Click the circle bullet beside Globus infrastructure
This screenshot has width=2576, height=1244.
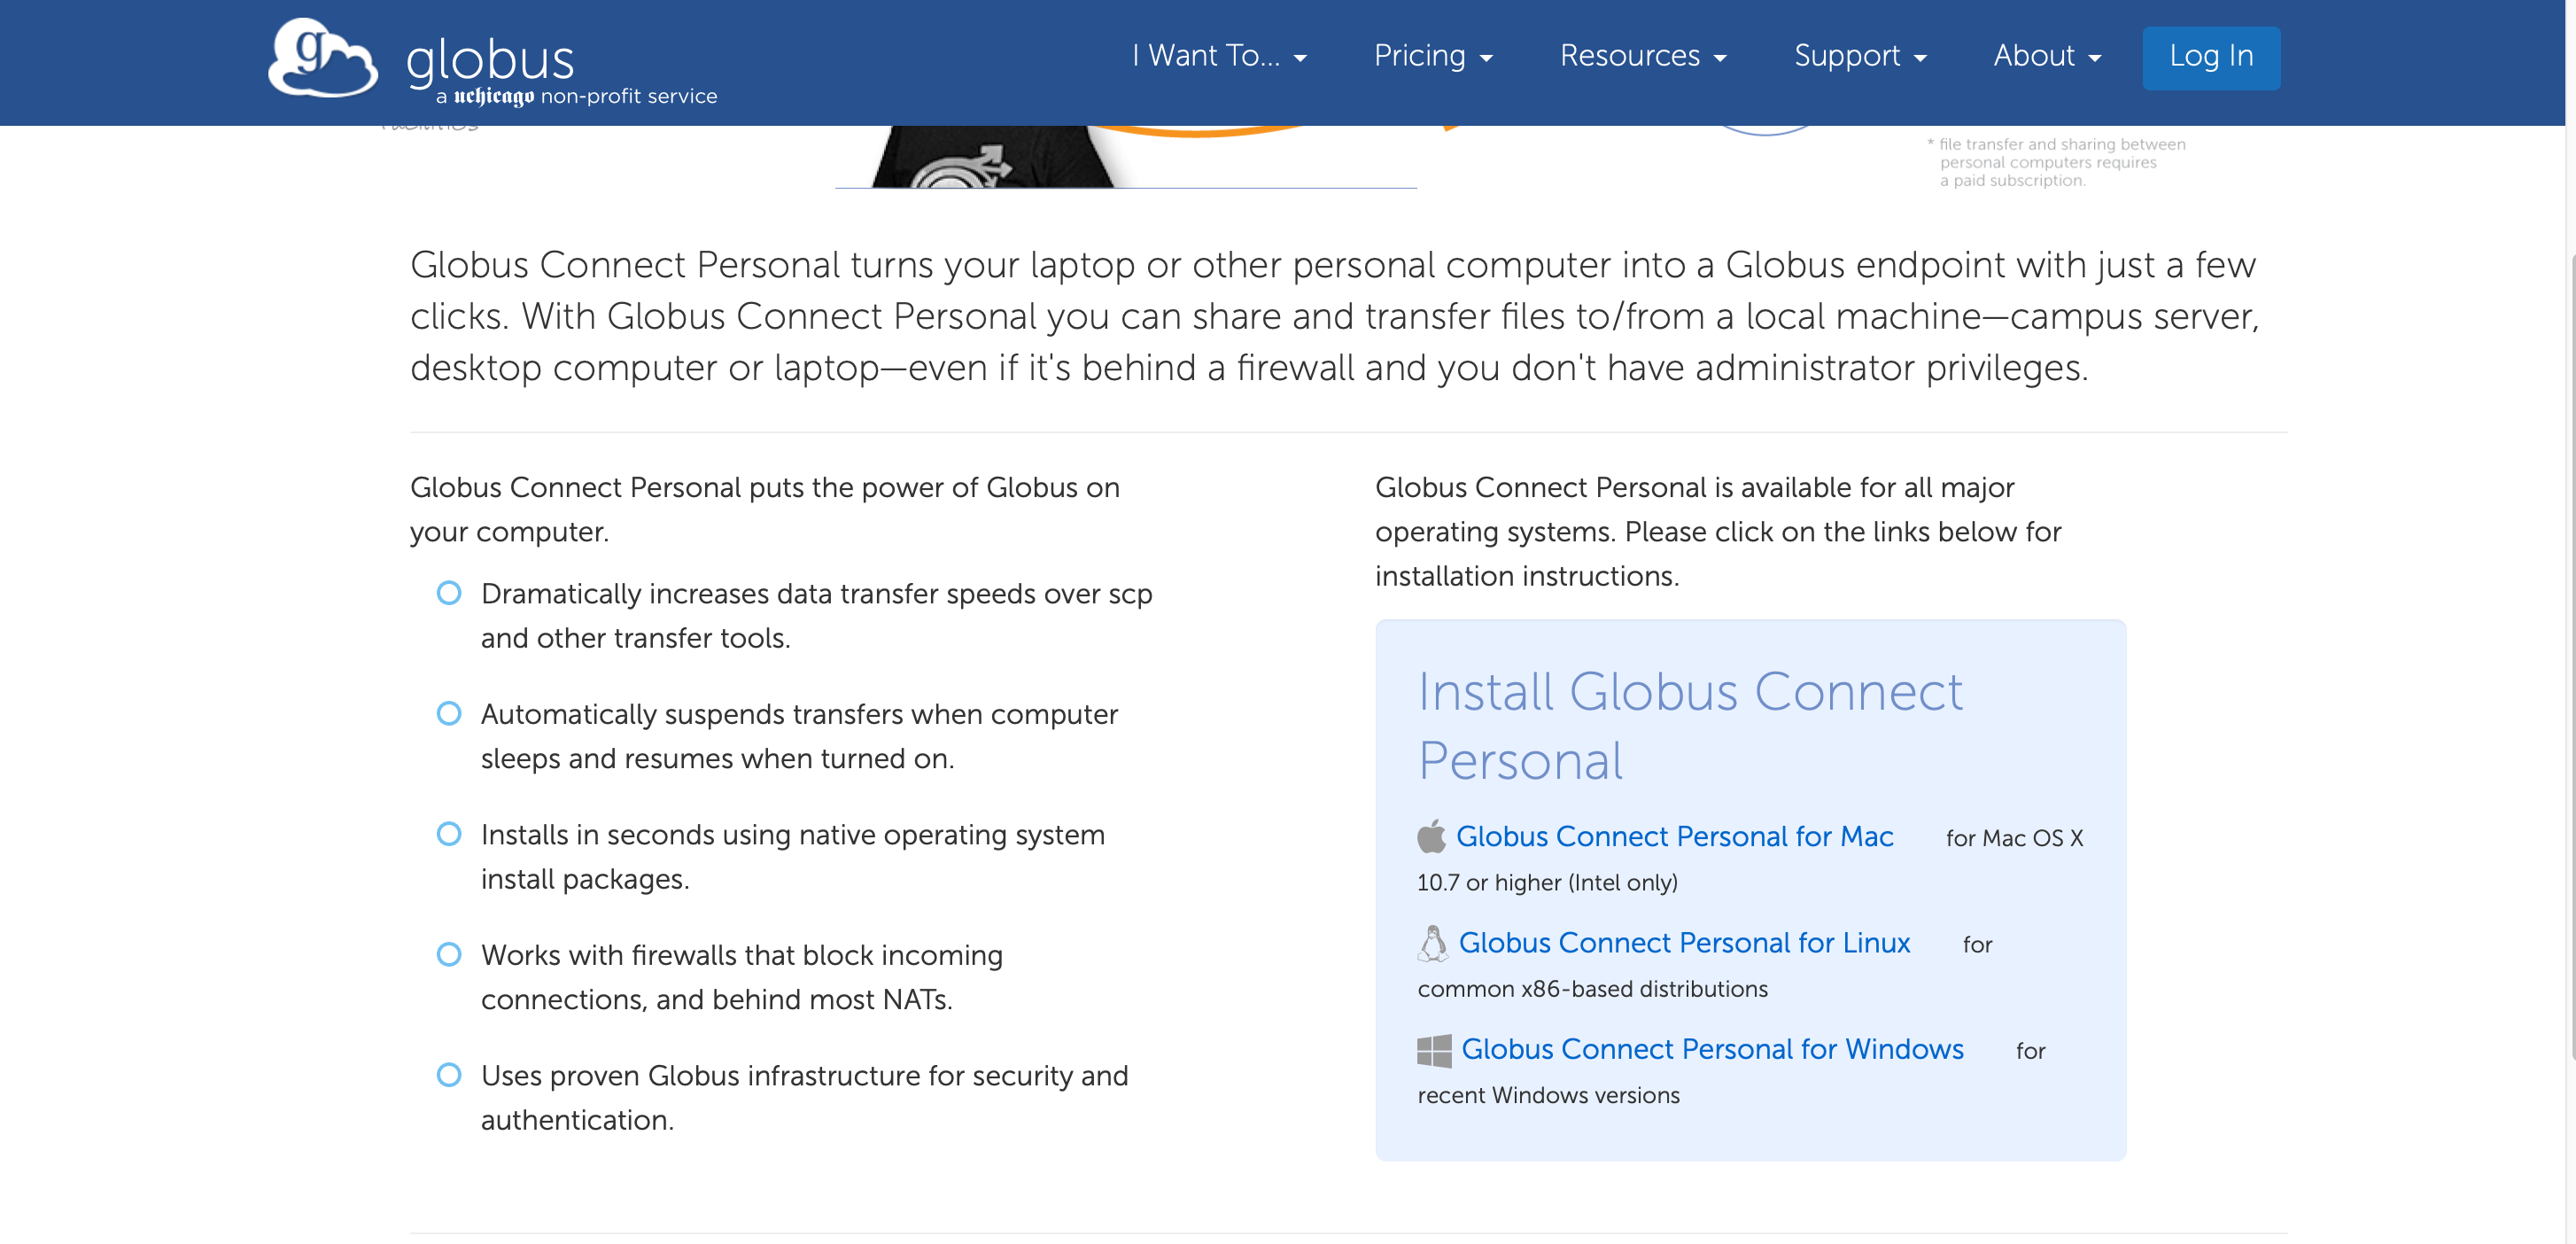point(449,1075)
